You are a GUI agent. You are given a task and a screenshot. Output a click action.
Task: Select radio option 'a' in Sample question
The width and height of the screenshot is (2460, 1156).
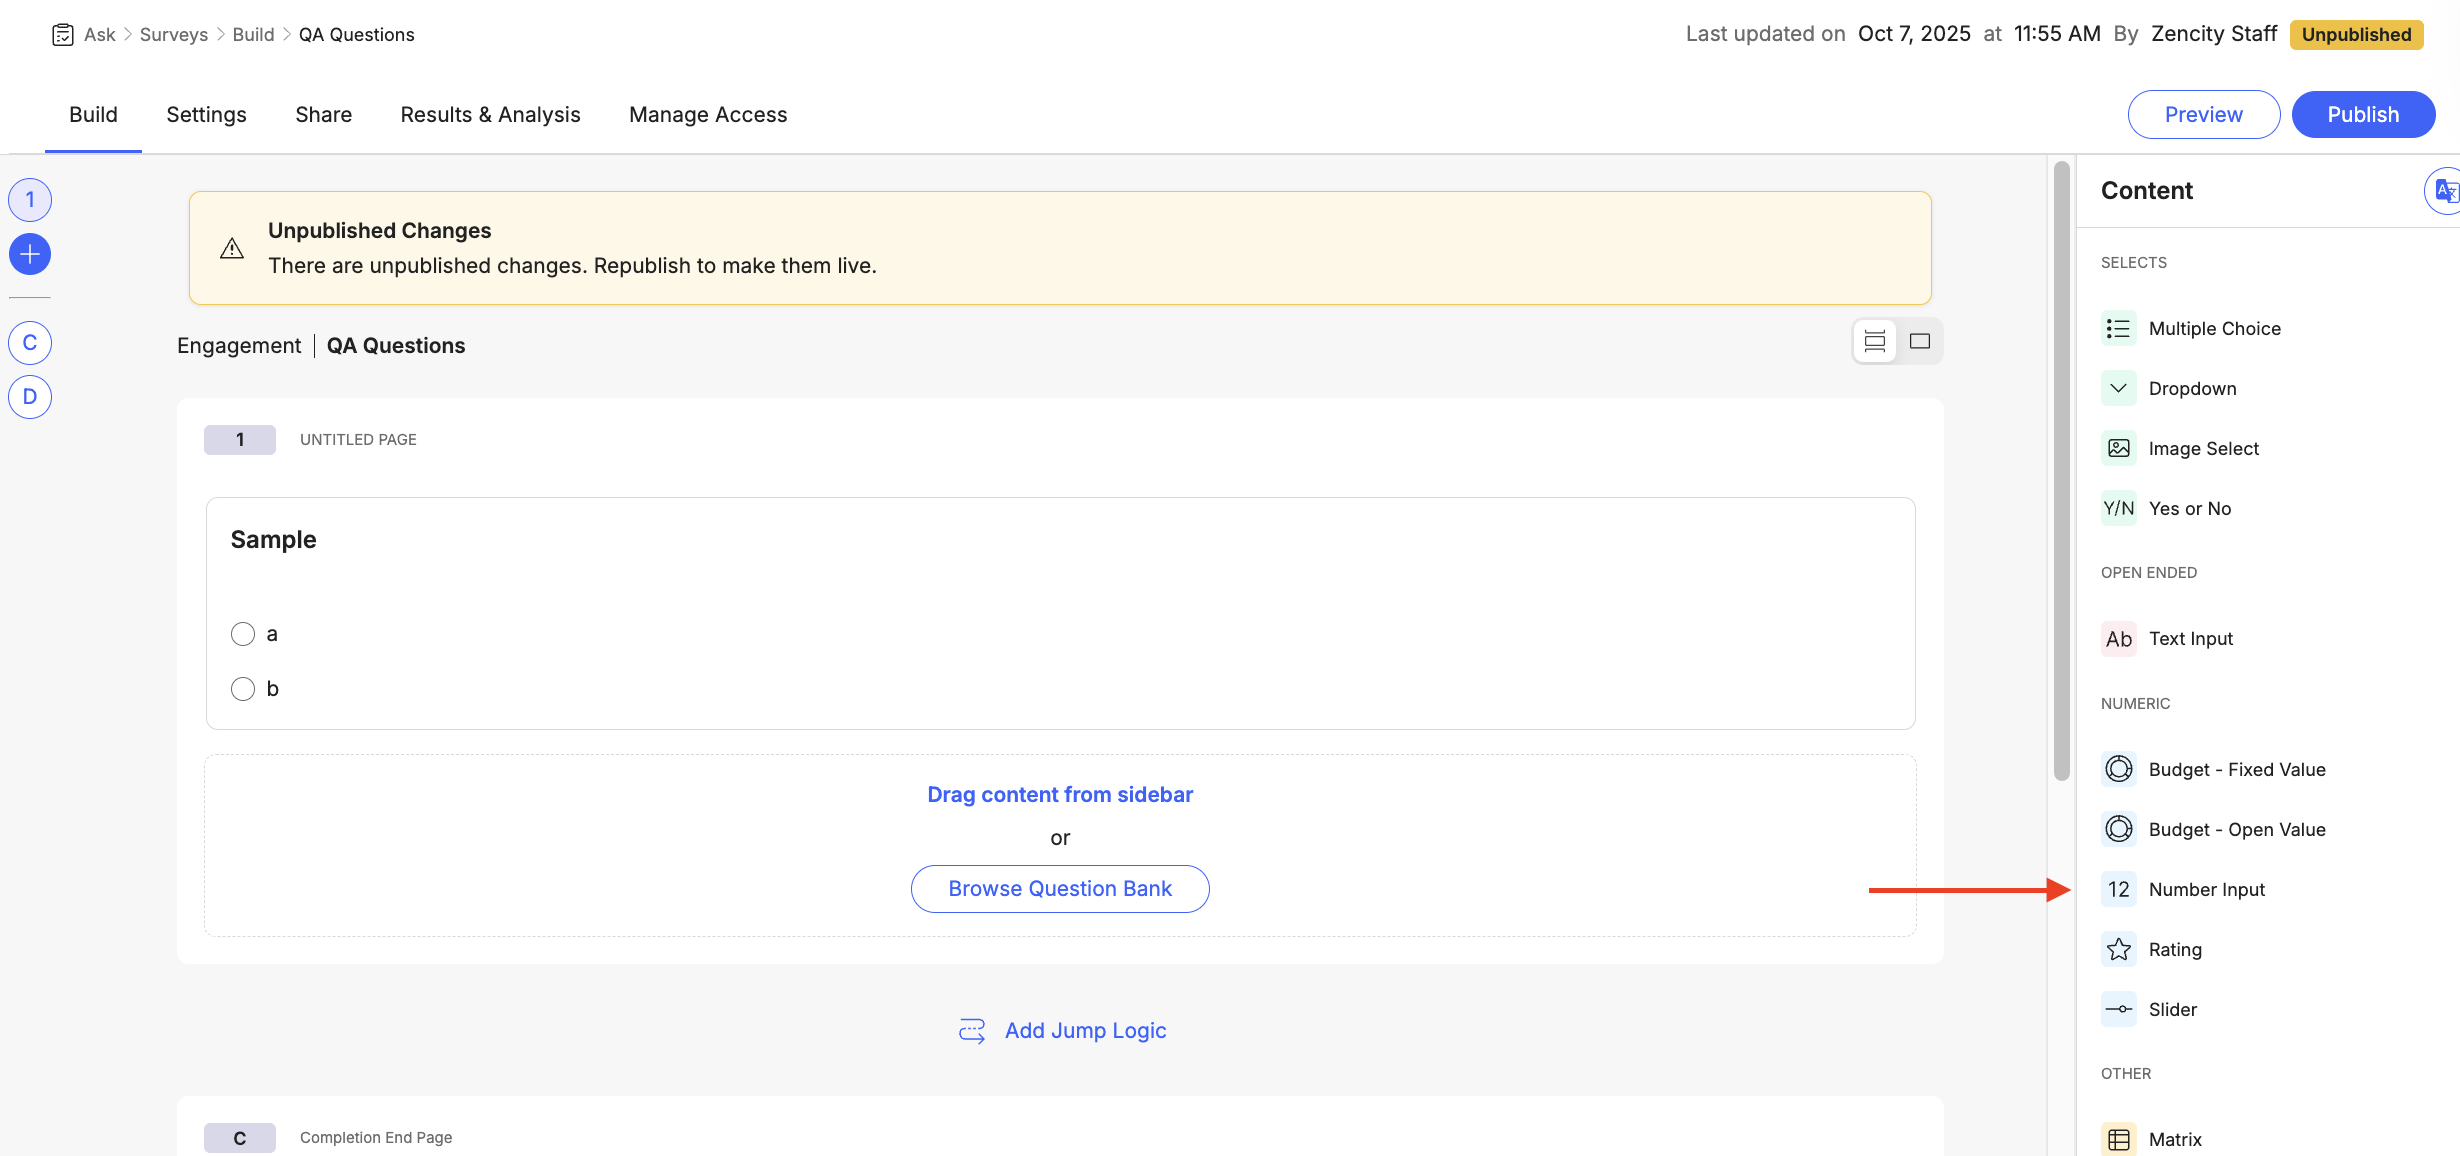tap(242, 634)
